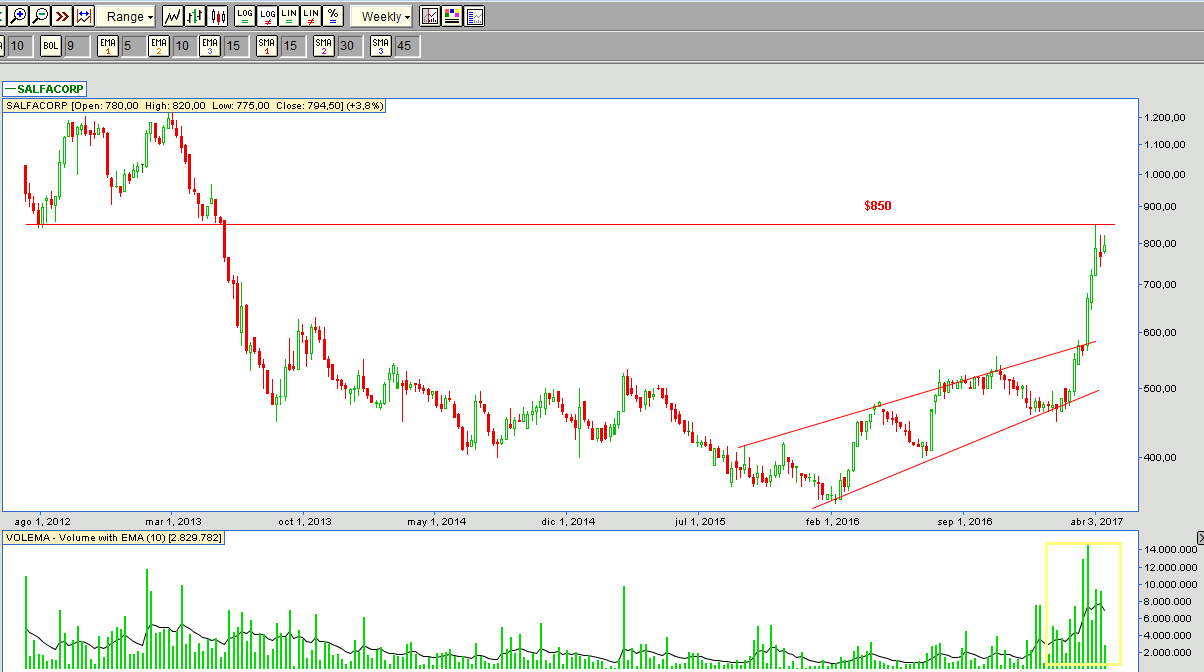
Task: Toggle the BOL Bollinger bands indicator
Action: [51, 45]
